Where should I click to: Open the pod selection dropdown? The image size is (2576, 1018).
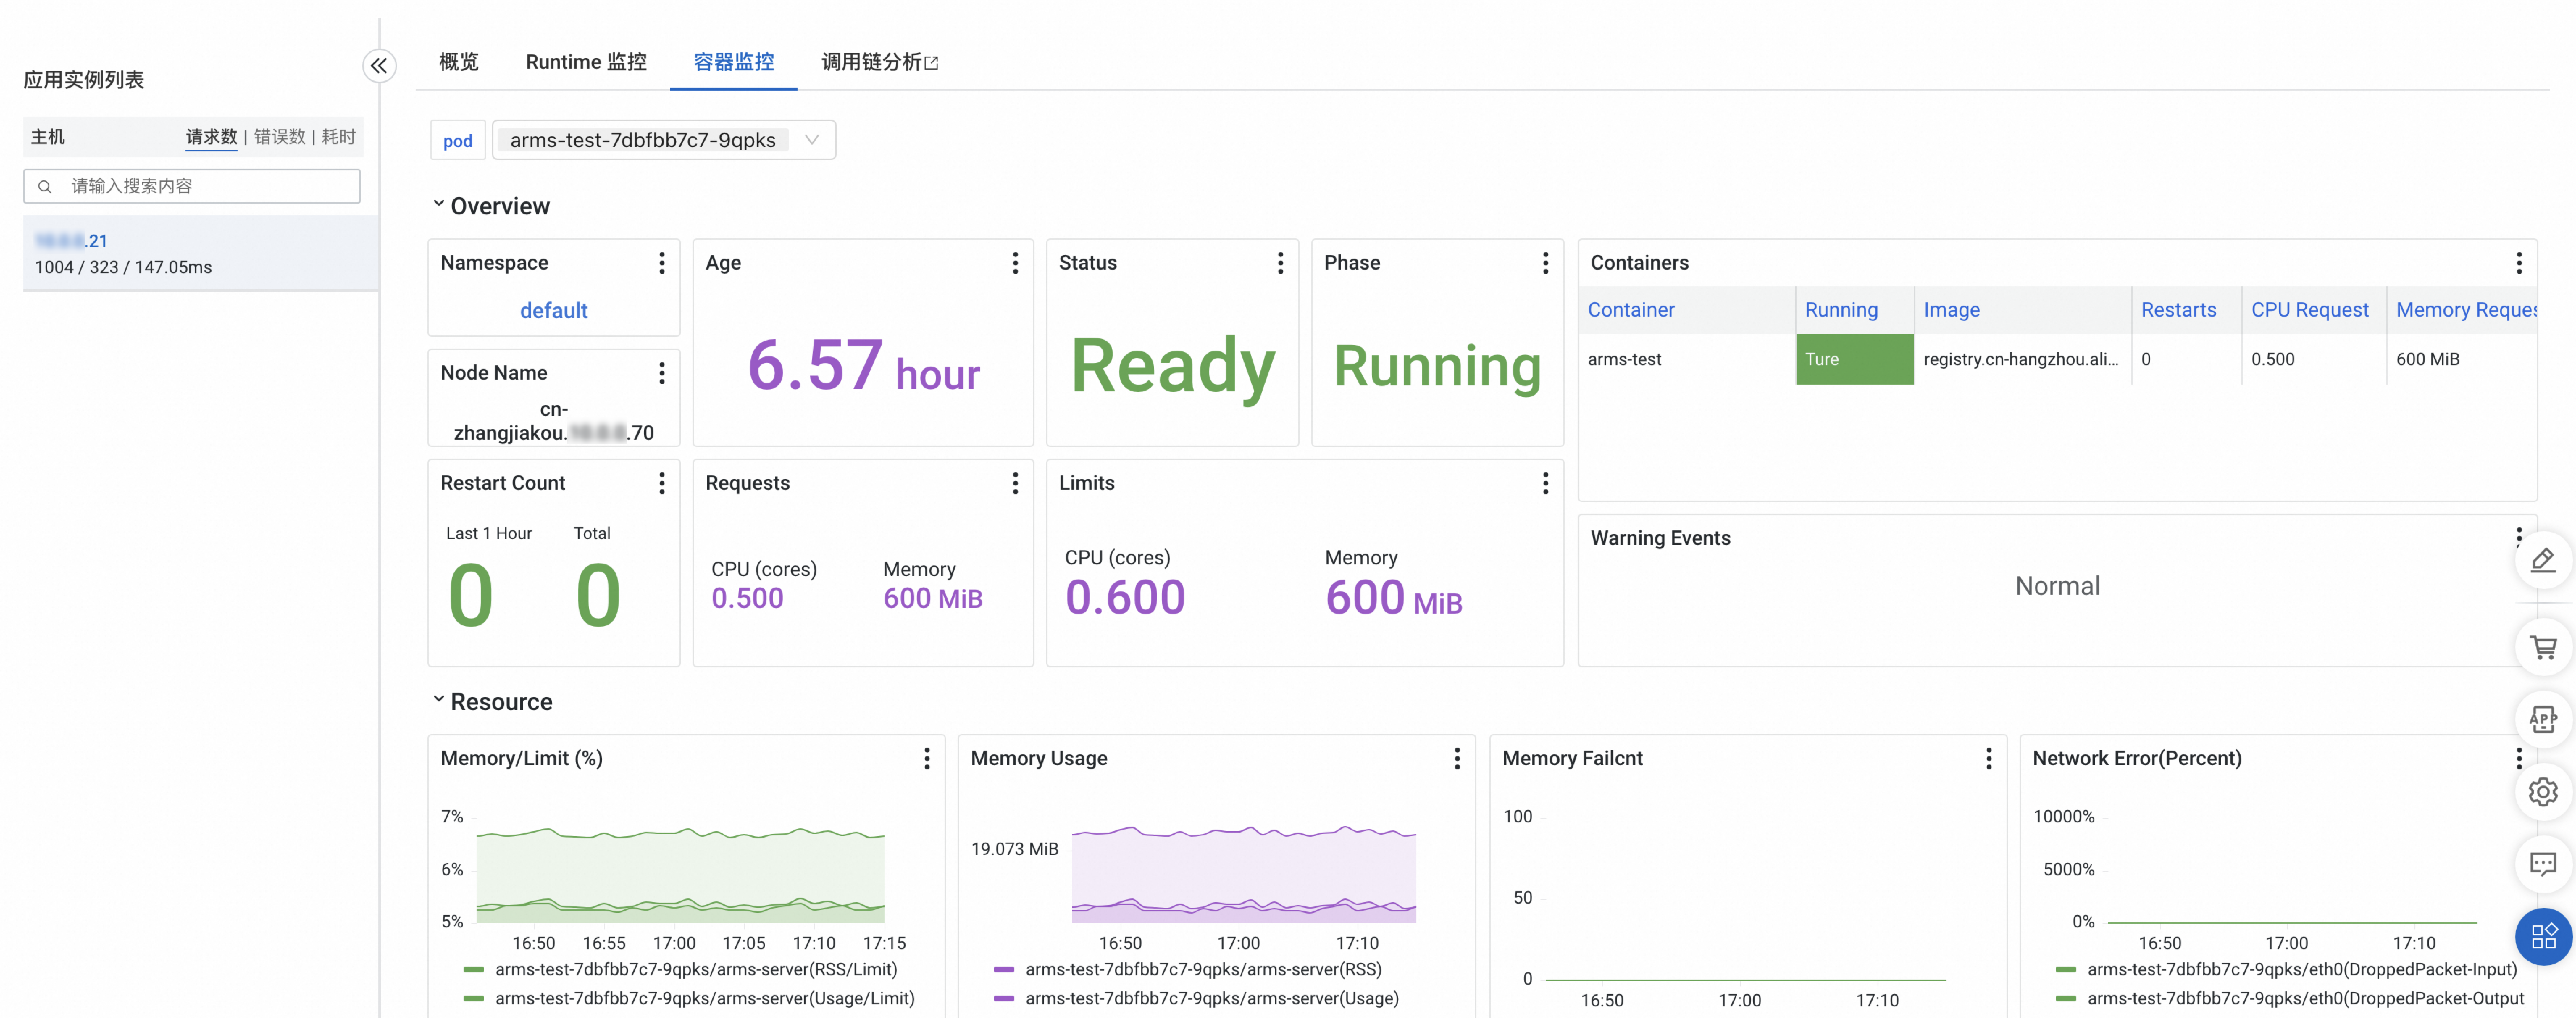[x=664, y=140]
